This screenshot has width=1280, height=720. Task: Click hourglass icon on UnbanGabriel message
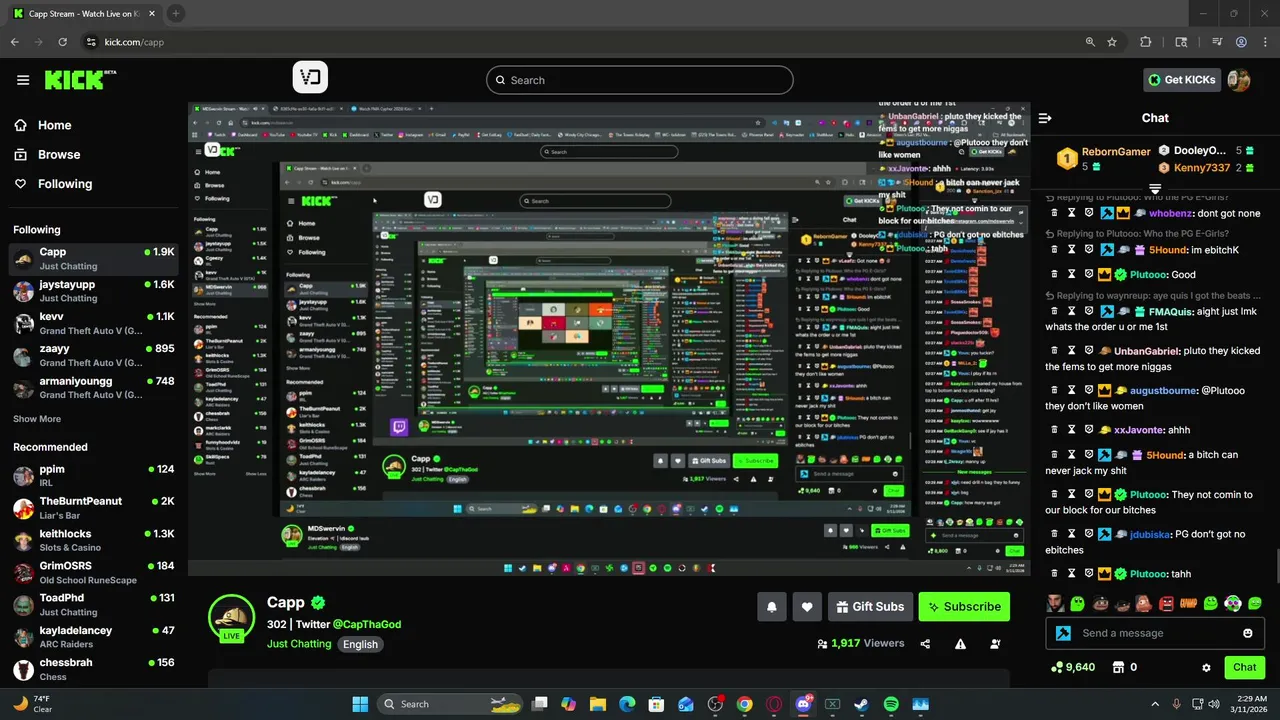point(1071,351)
